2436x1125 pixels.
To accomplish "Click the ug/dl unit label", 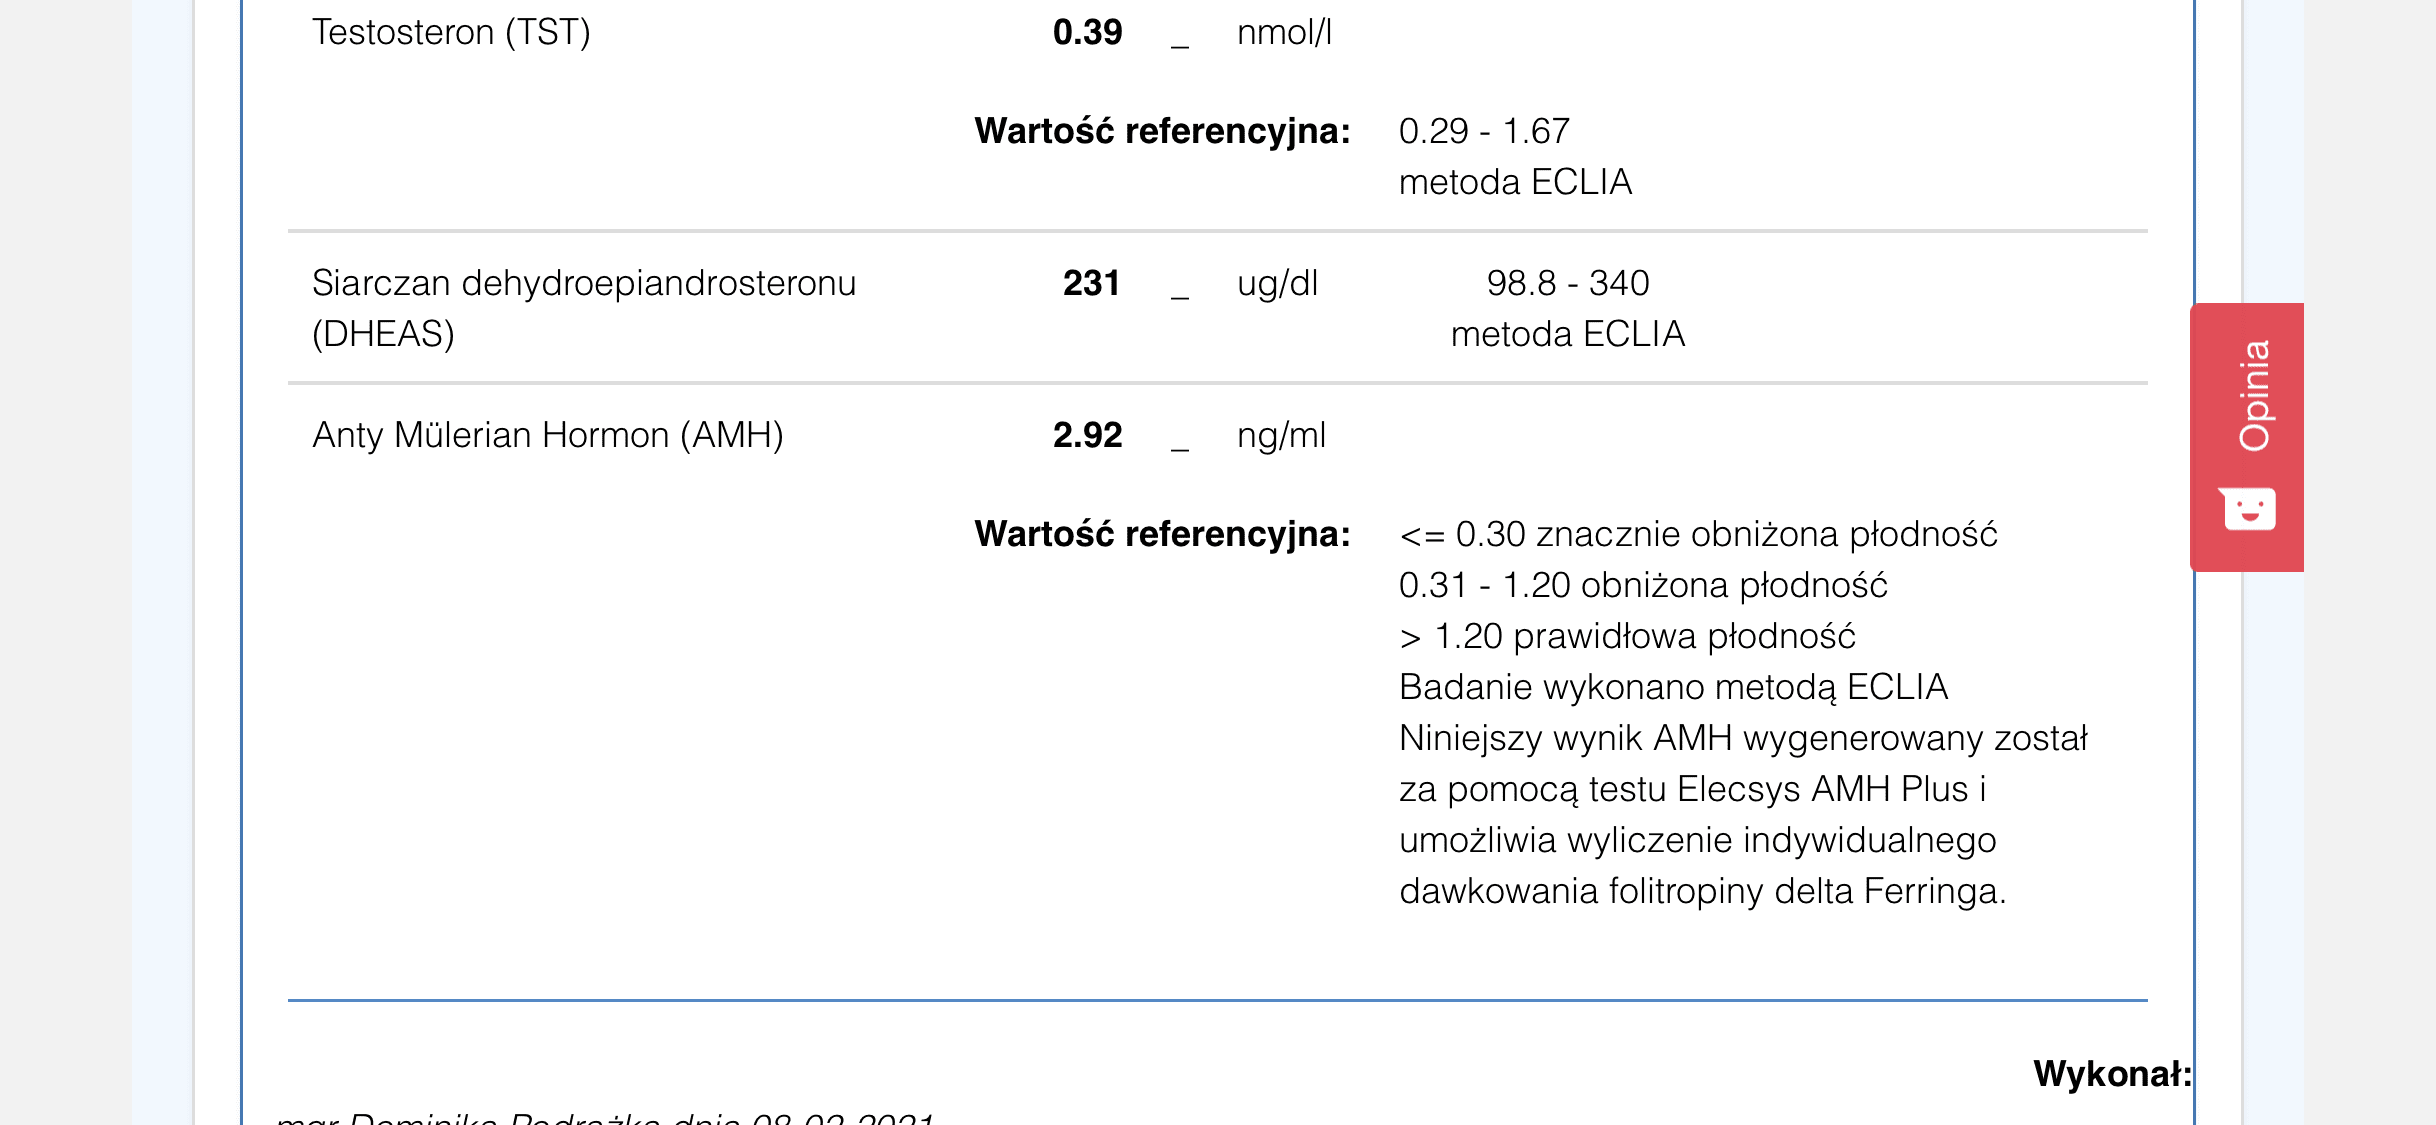I will click(x=1277, y=283).
